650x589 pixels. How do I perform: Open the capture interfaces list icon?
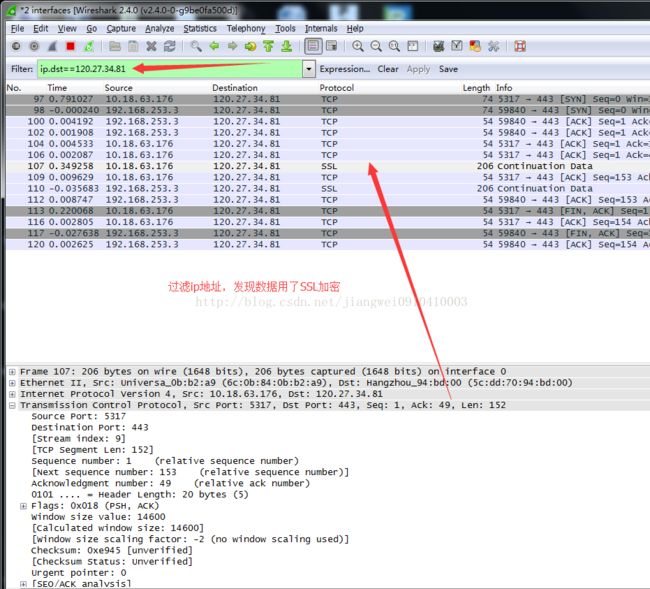pos(16,46)
